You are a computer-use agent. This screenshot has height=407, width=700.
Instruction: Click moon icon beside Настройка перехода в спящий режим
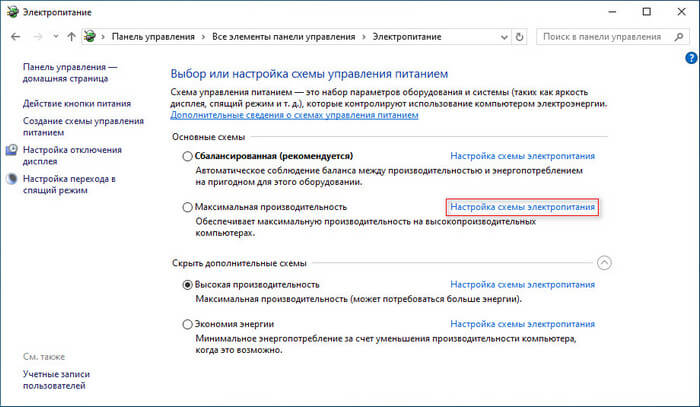12,180
